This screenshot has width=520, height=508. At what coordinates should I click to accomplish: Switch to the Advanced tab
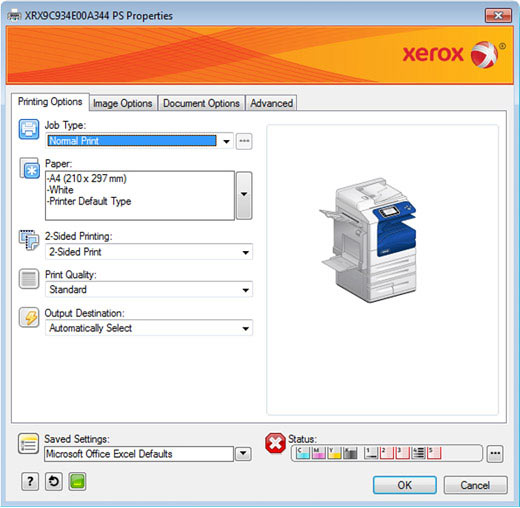[271, 103]
